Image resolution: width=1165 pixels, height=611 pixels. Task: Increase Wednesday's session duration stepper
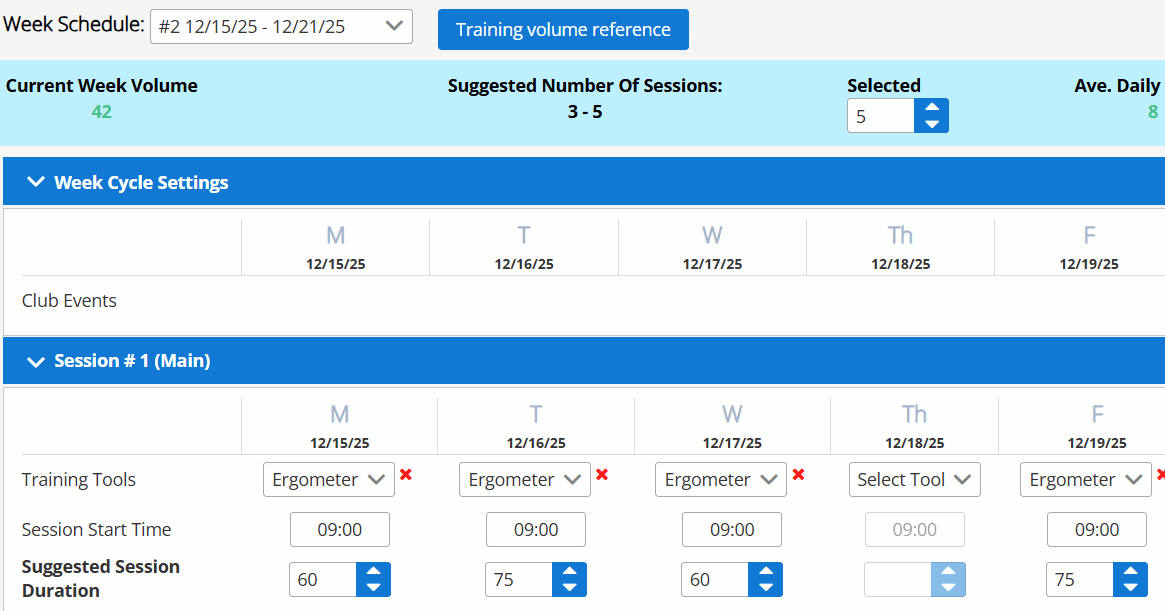click(766, 572)
